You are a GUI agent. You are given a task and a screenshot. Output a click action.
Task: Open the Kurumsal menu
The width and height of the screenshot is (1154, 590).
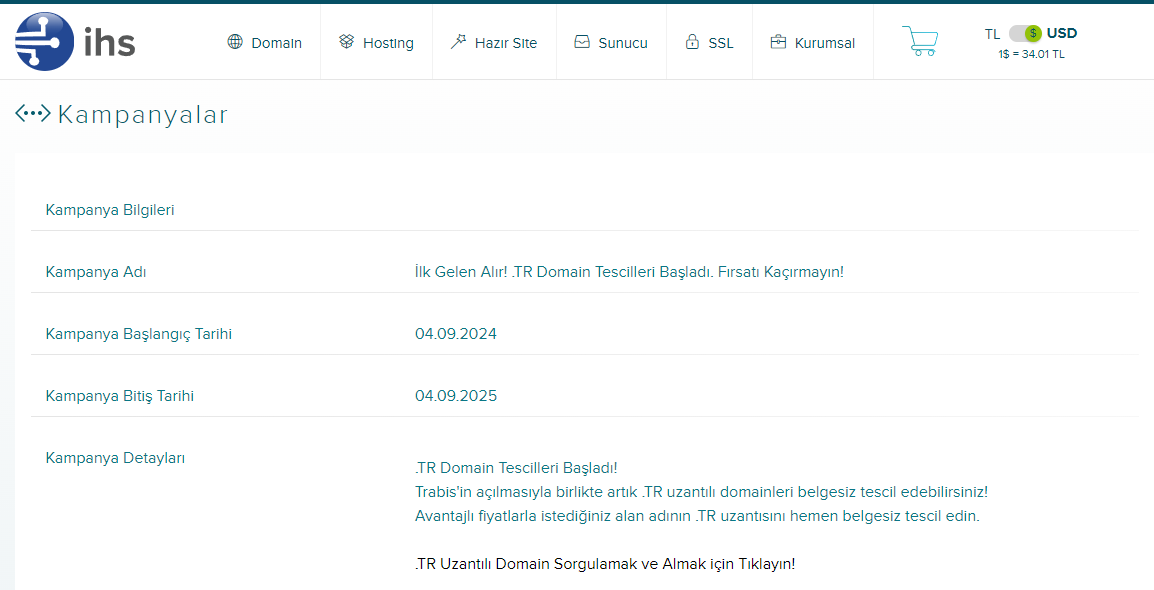tap(824, 43)
